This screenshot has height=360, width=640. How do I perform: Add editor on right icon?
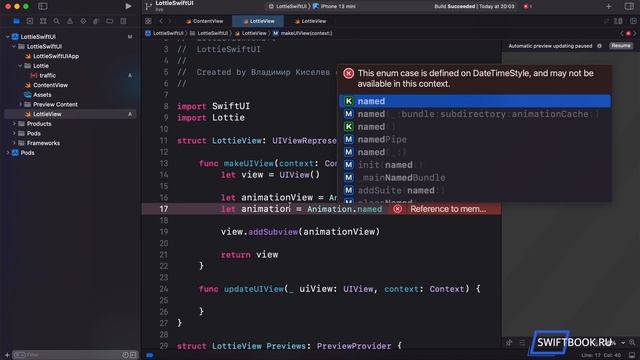pyautogui.click(x=633, y=21)
